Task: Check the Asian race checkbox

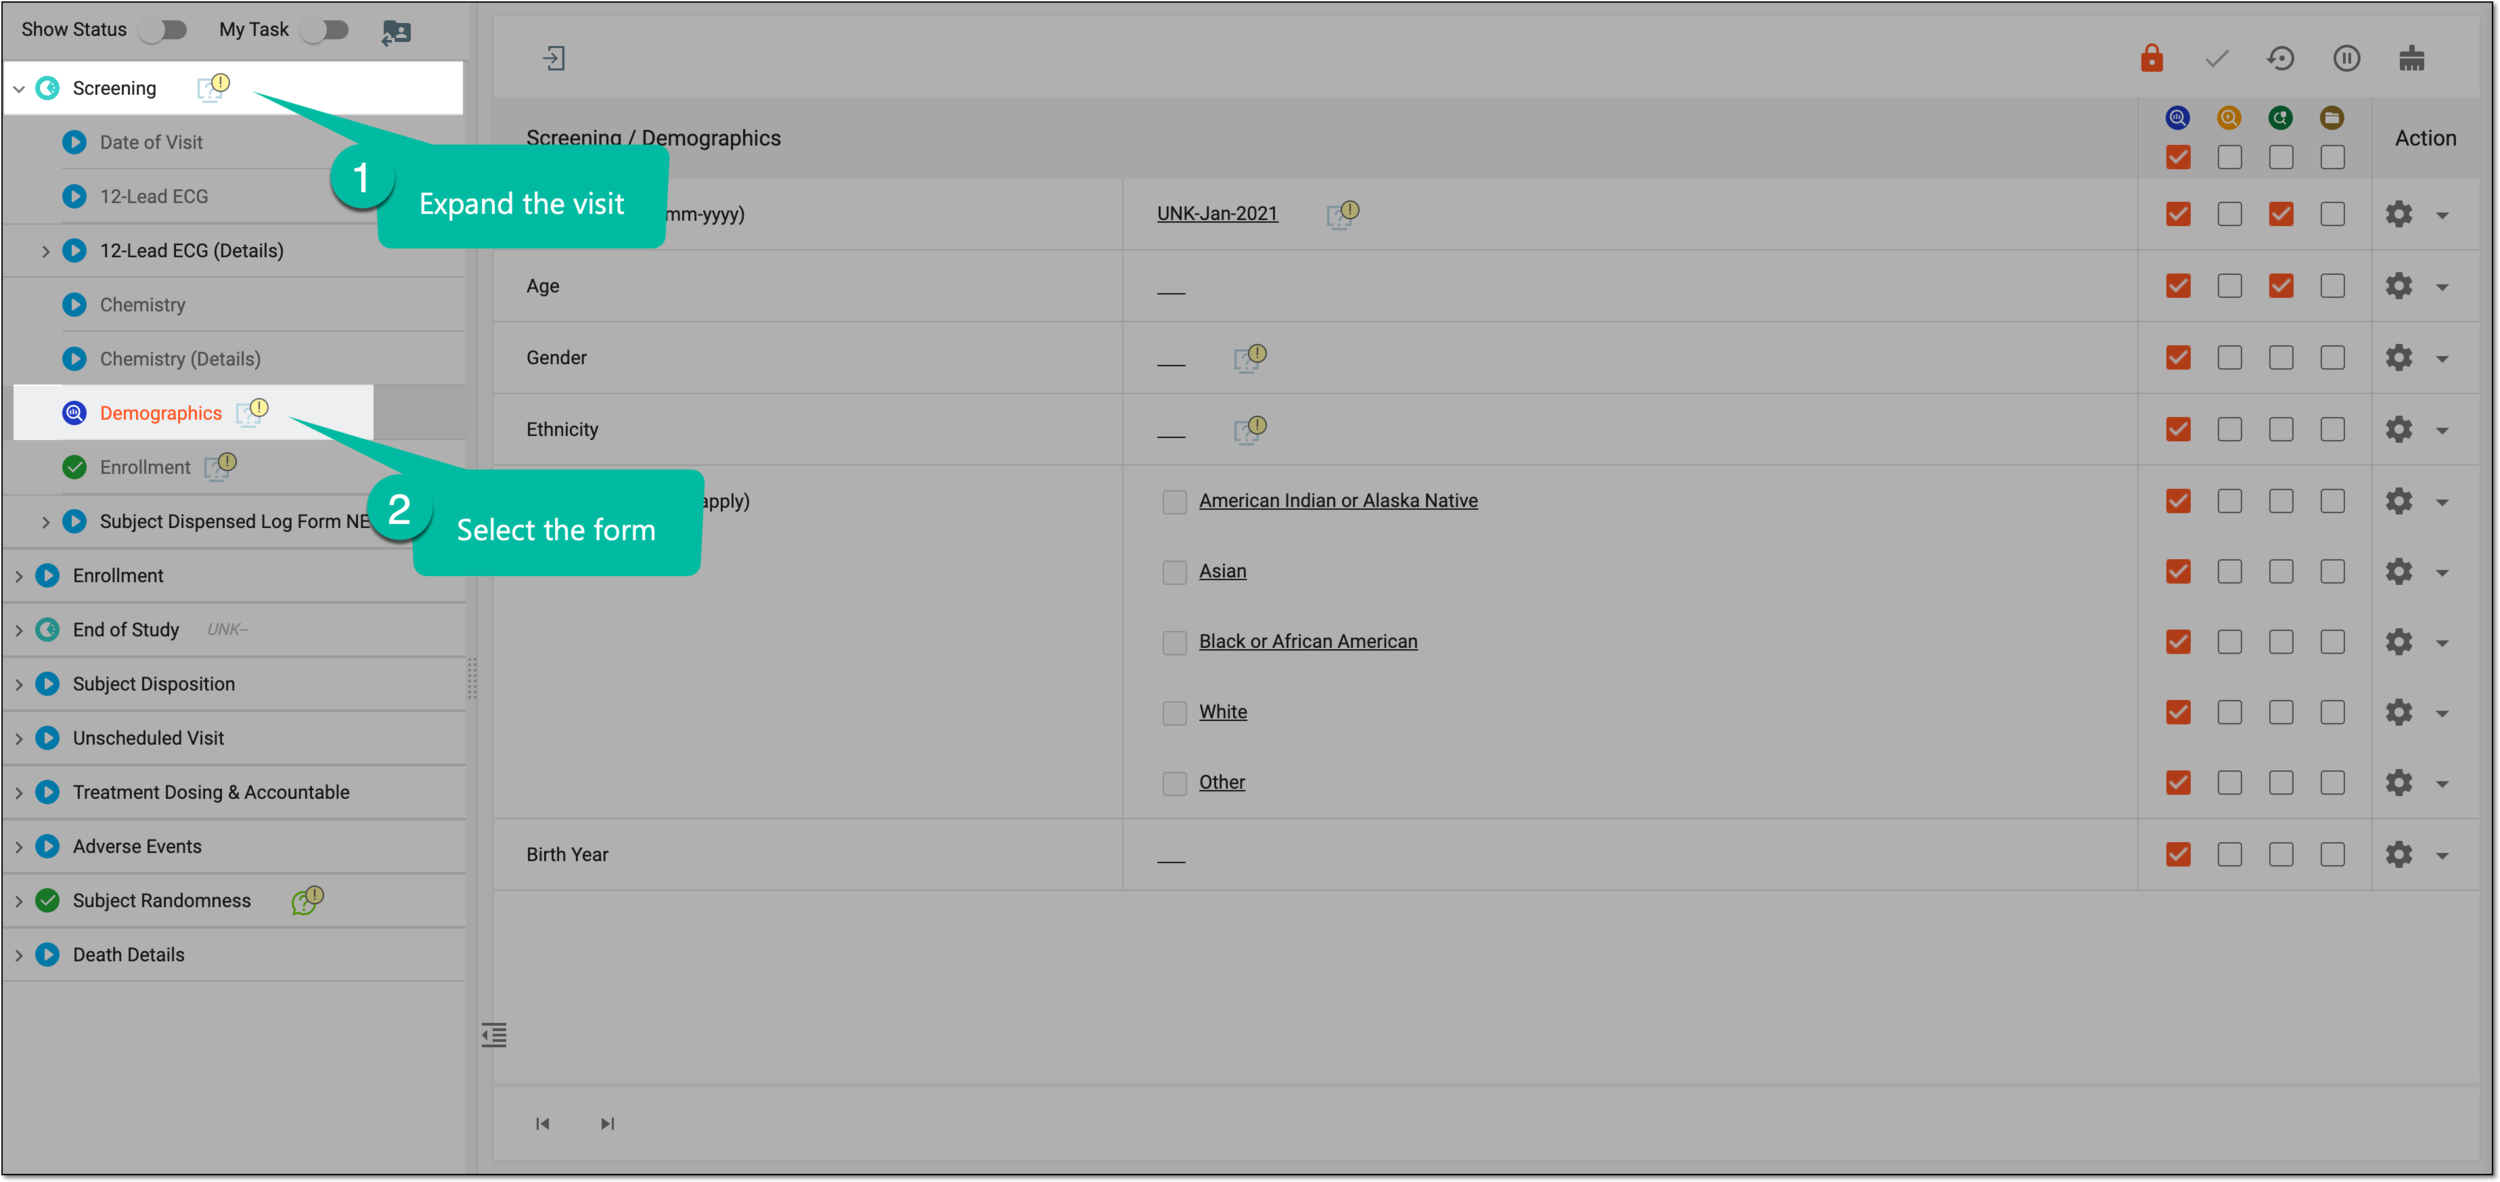Action: coord(1174,572)
